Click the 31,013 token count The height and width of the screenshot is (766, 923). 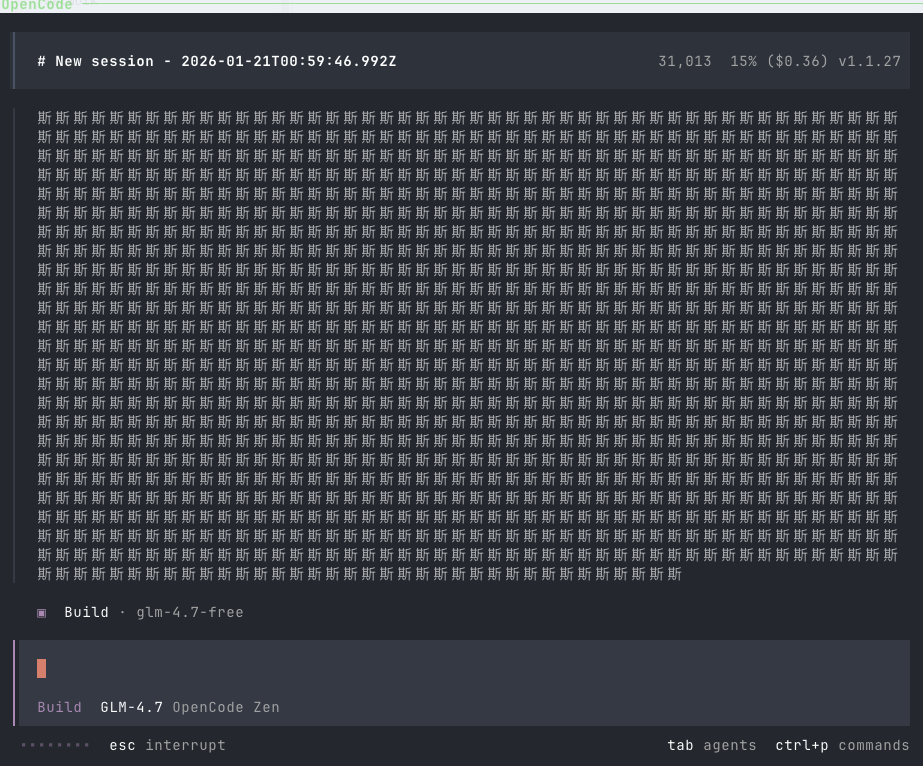pos(685,61)
